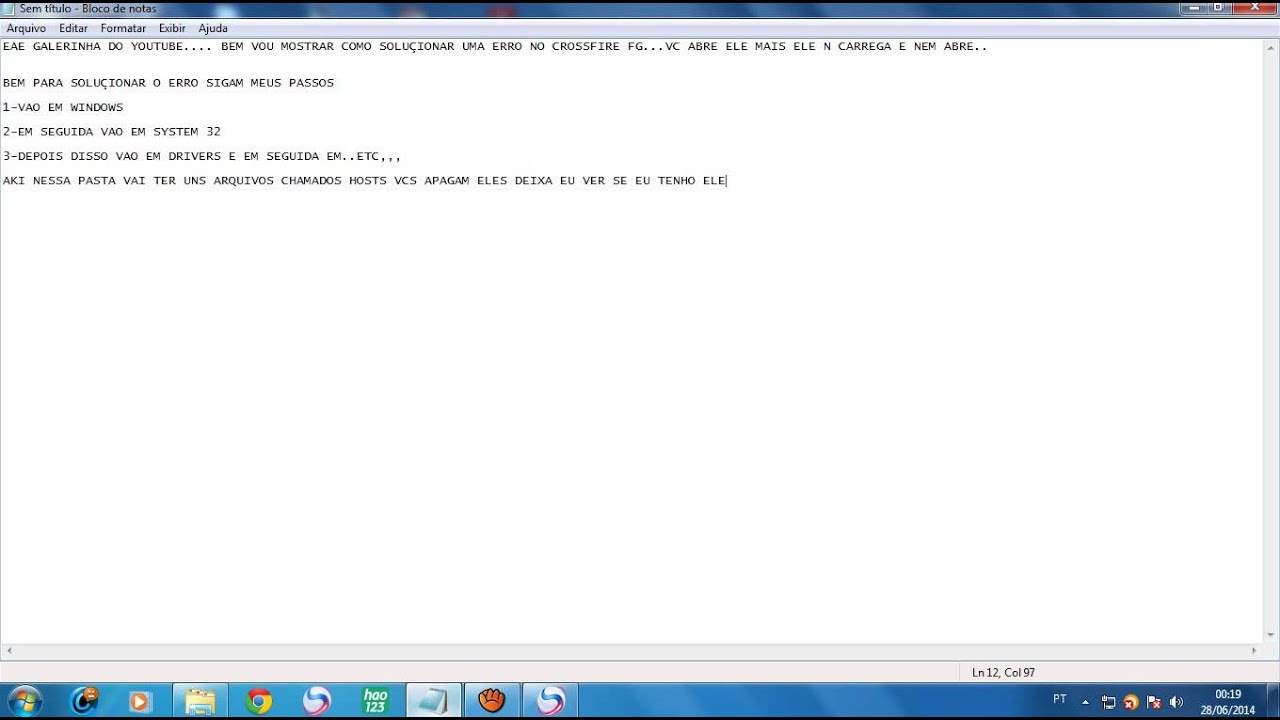
Task: Click status bar text 'Ln 12, Col 97'
Action: click(x=1003, y=673)
